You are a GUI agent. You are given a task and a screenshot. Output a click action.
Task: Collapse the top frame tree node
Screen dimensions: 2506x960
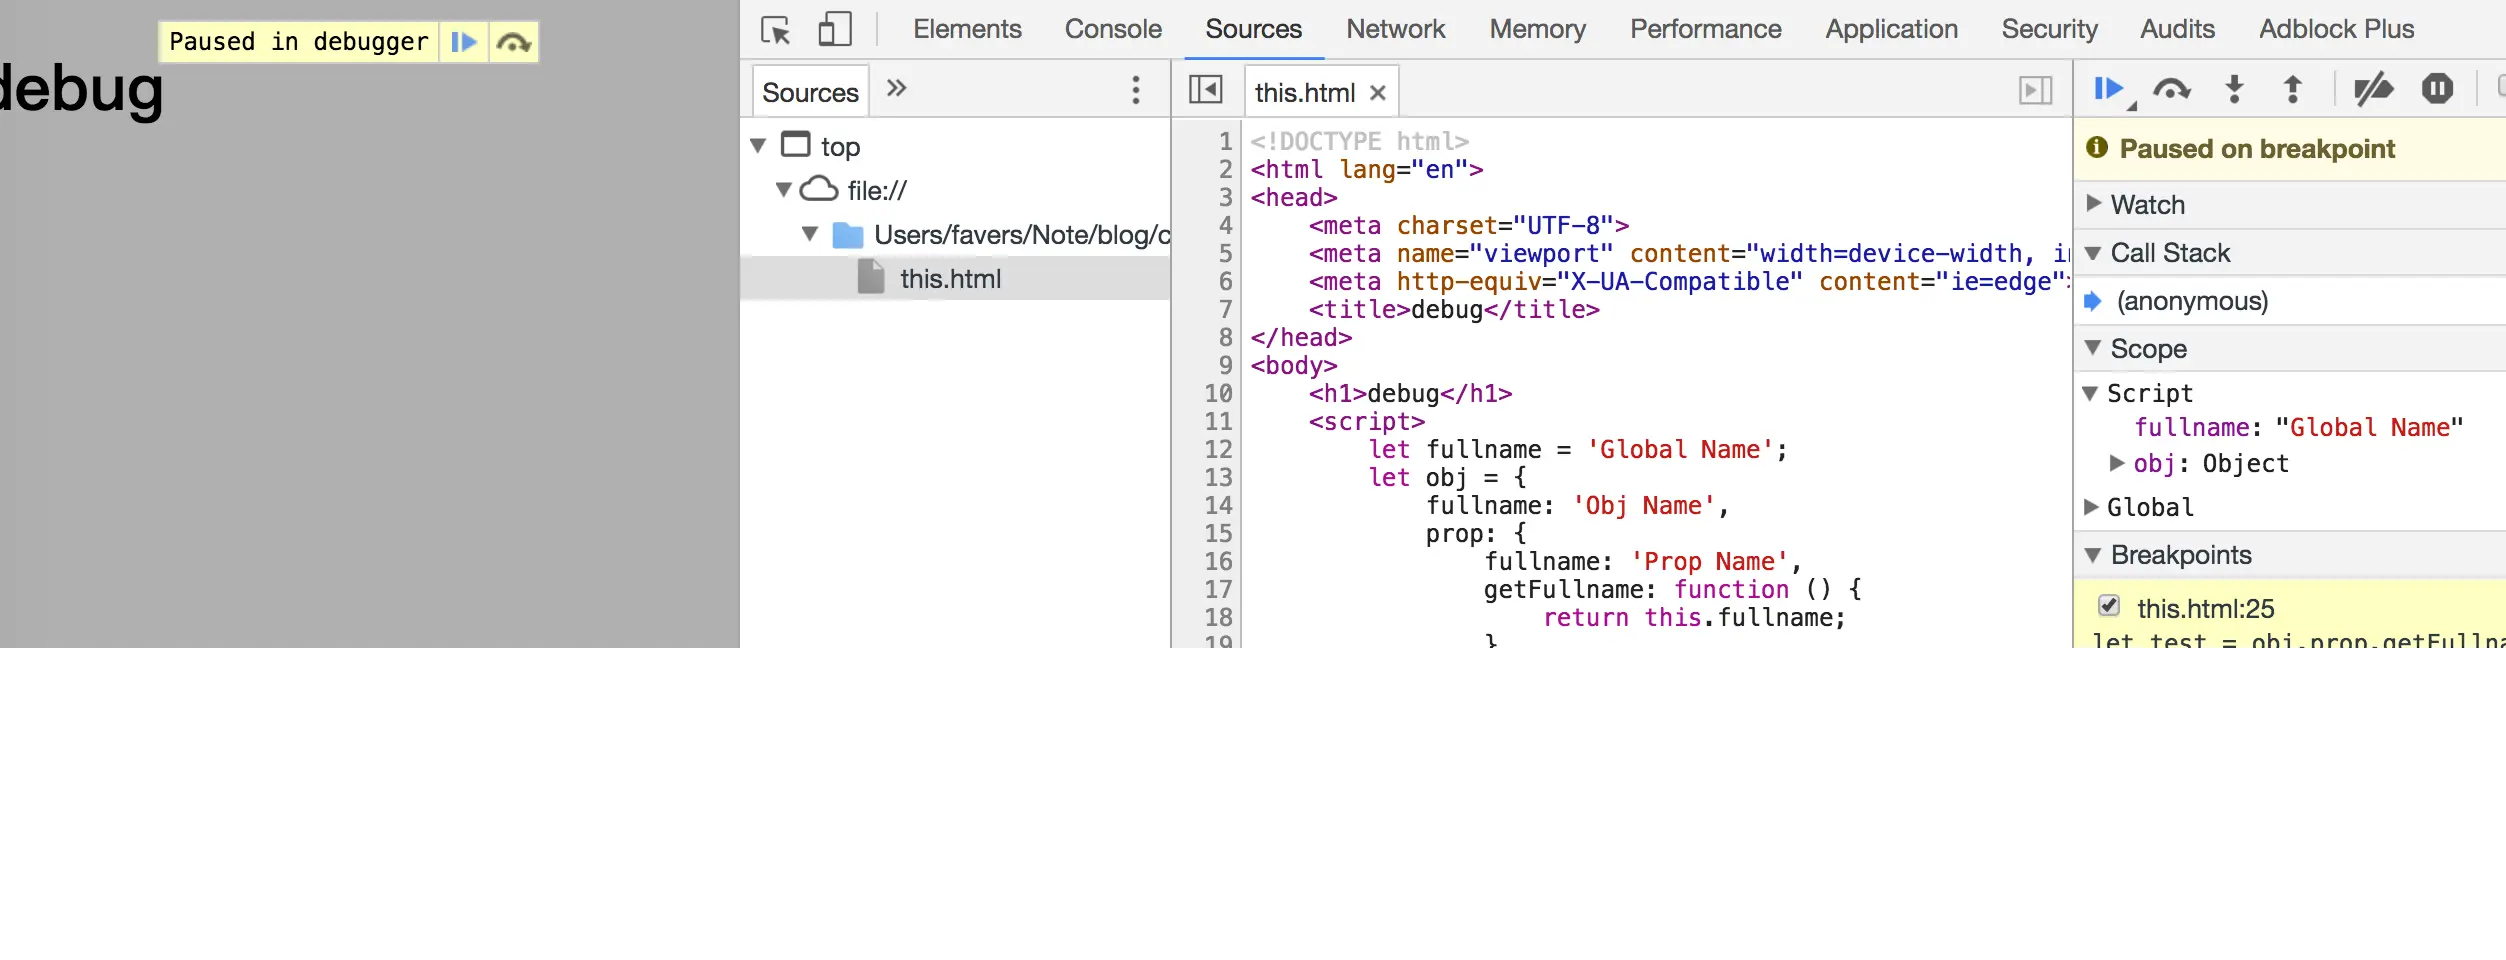point(758,146)
